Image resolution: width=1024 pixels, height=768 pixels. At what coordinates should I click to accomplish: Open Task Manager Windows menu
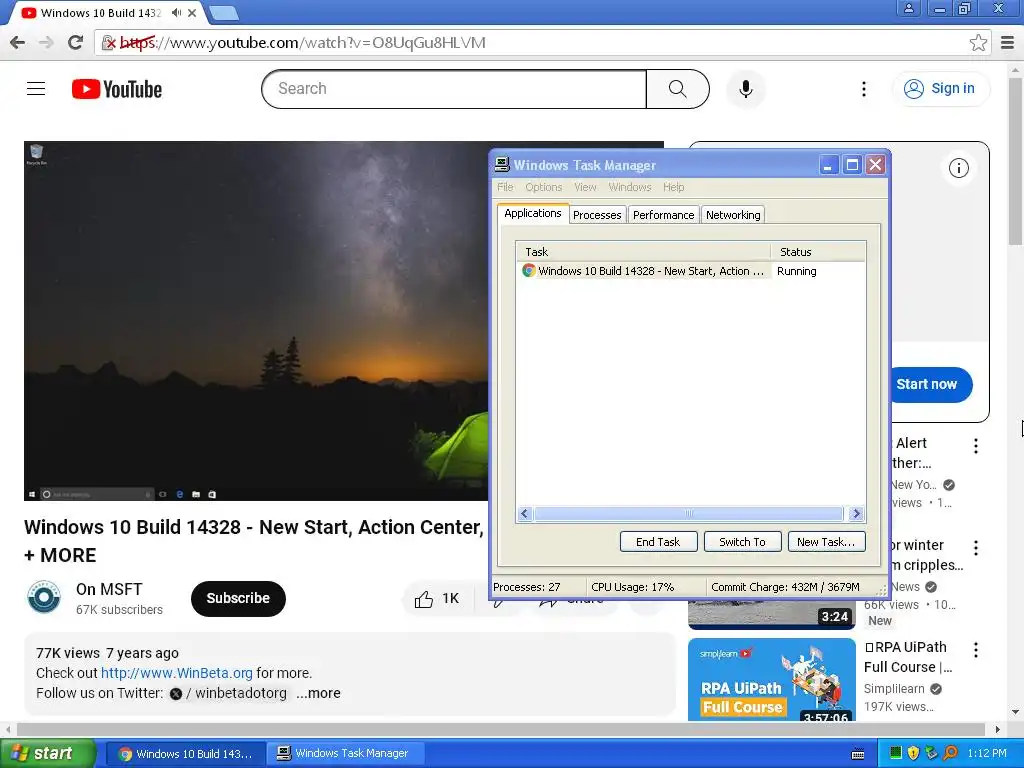pyautogui.click(x=630, y=187)
